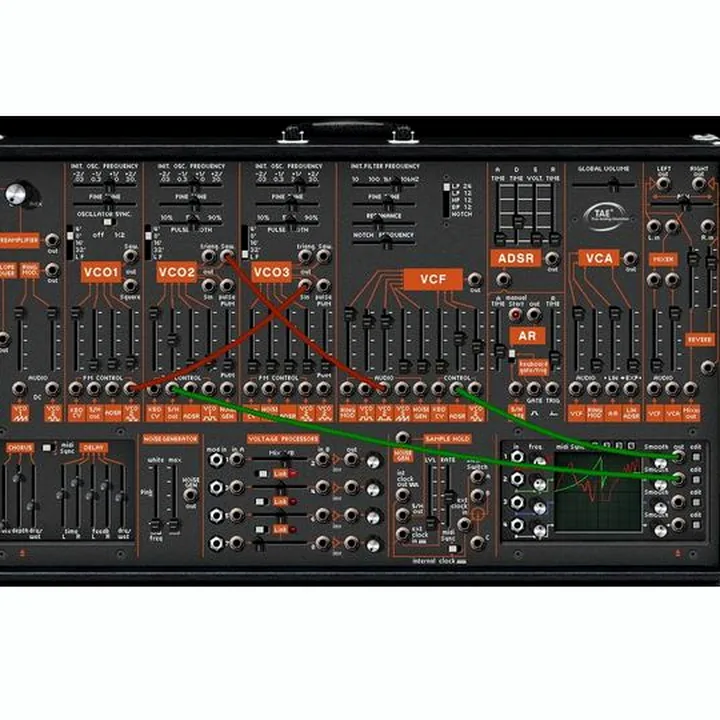Click the VCO2 pulse PWM output jack
The image size is (720, 720).
pos(227,285)
